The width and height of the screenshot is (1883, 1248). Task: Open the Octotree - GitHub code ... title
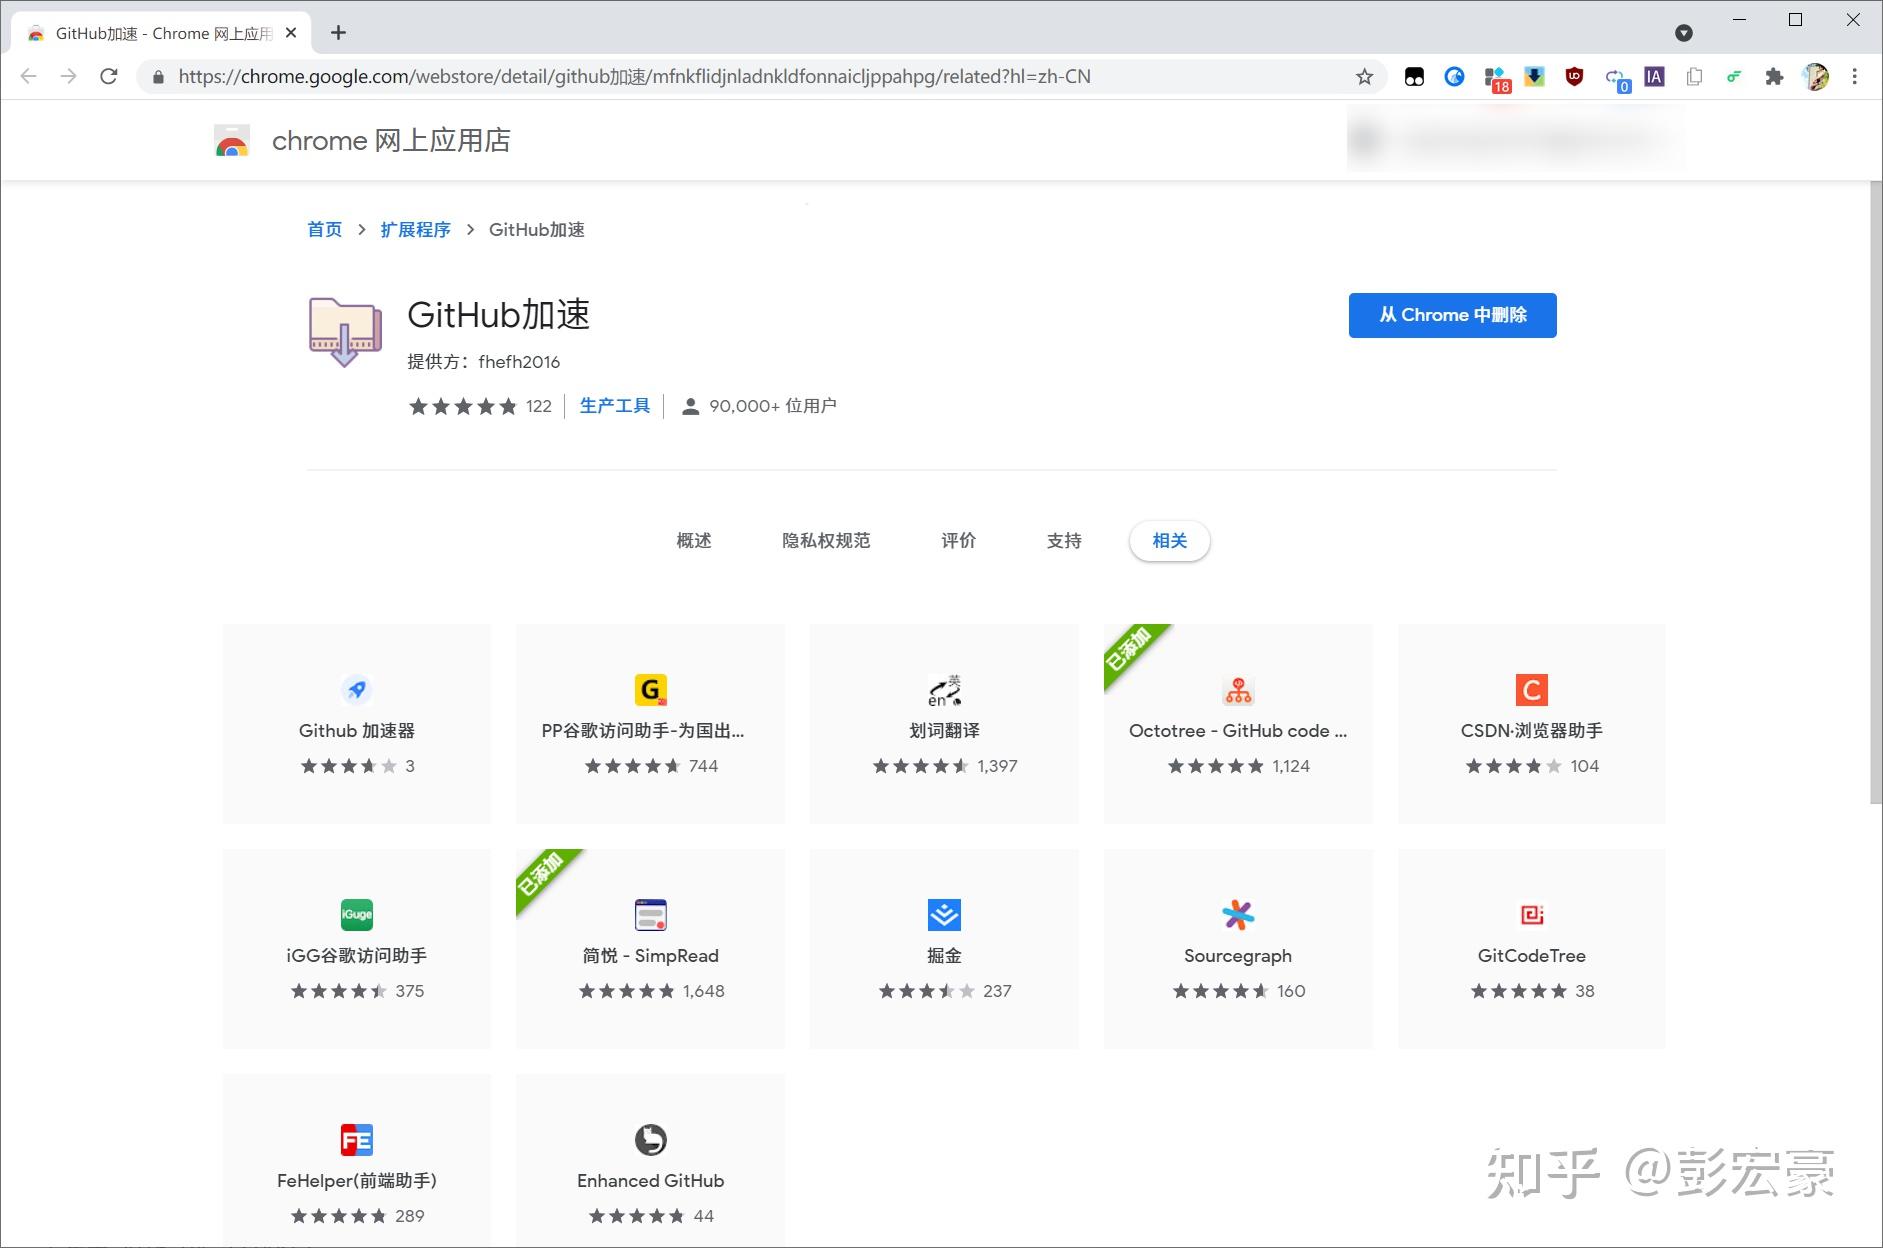click(x=1238, y=731)
